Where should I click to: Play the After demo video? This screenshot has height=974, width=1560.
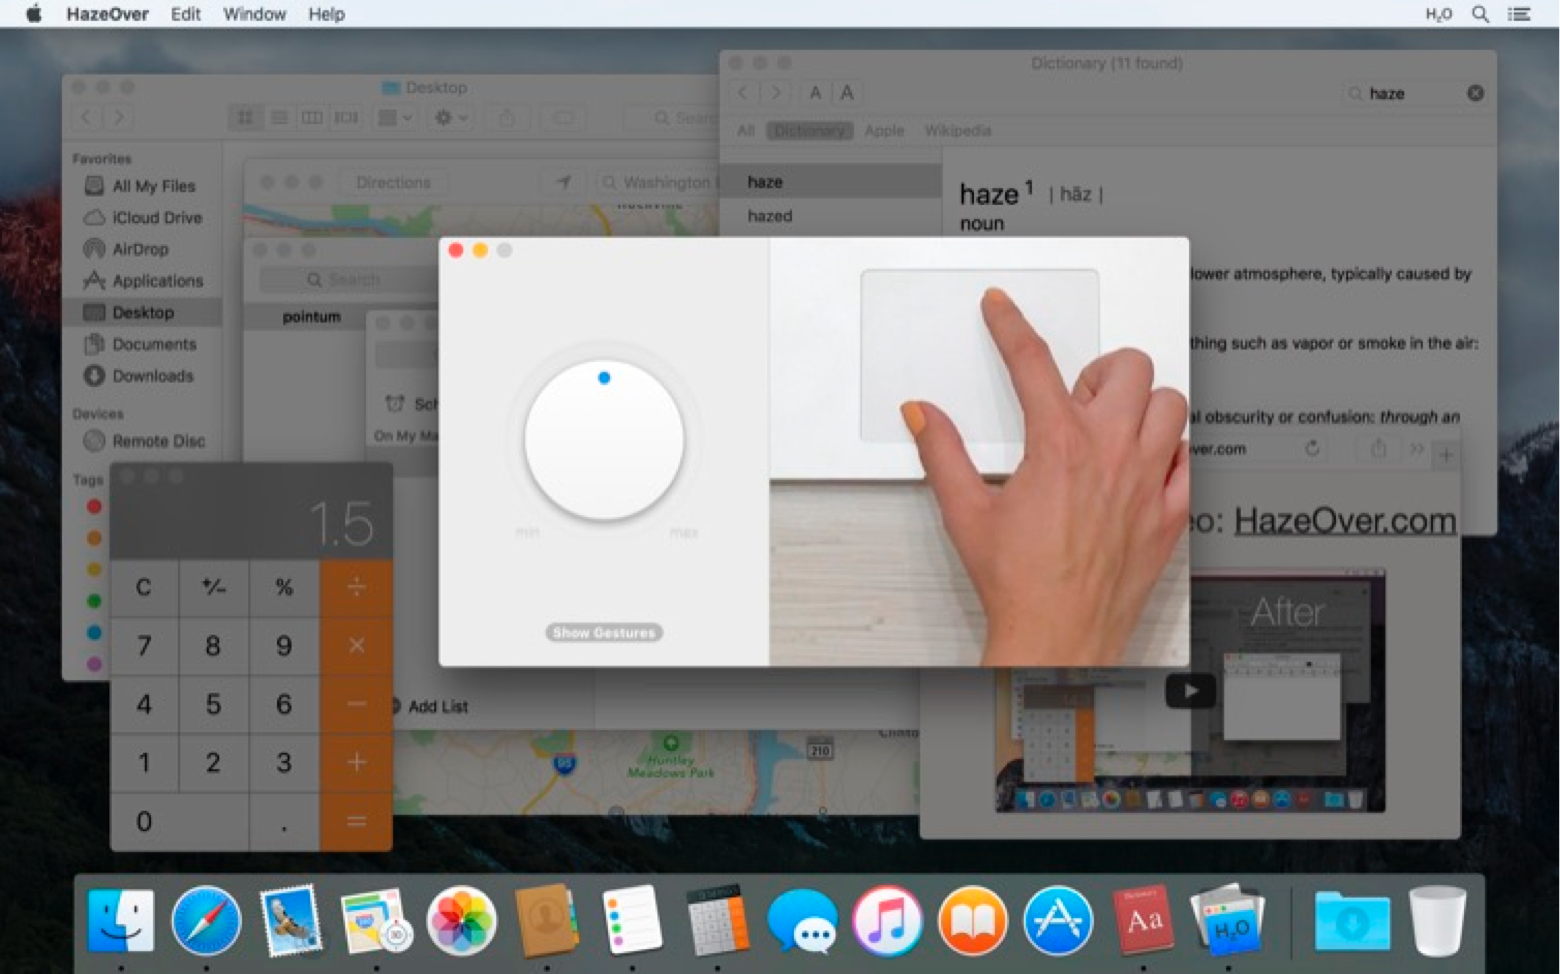[1190, 690]
